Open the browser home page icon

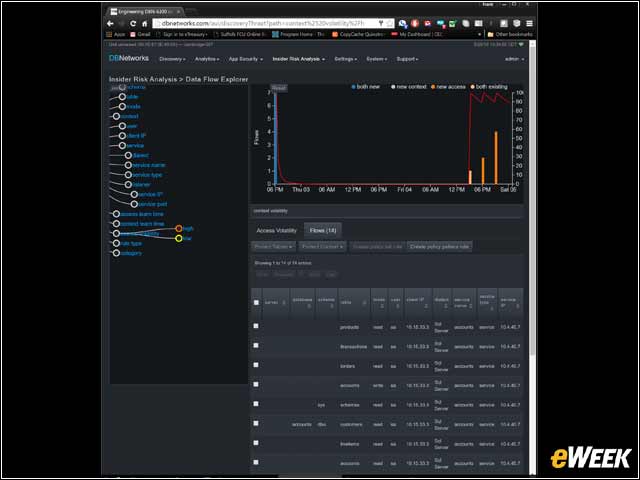click(x=144, y=24)
